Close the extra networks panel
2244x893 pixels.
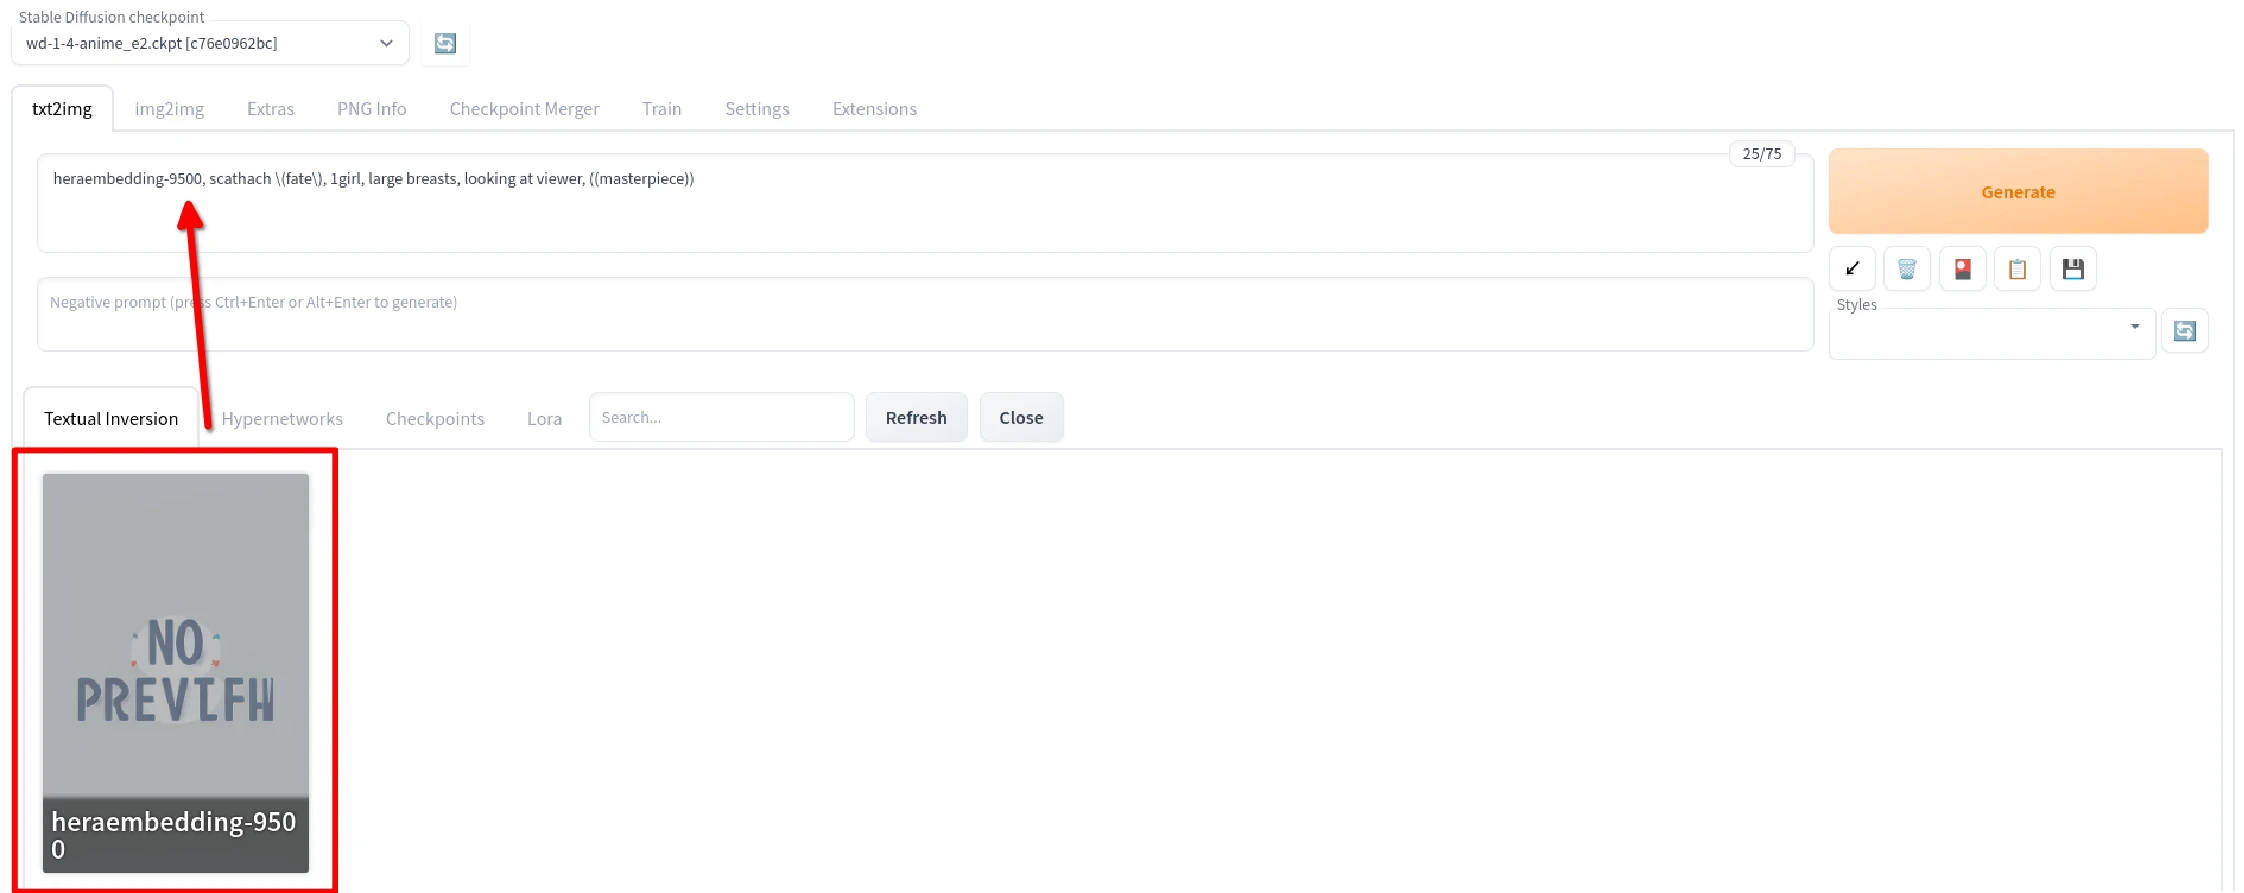coord(1021,418)
